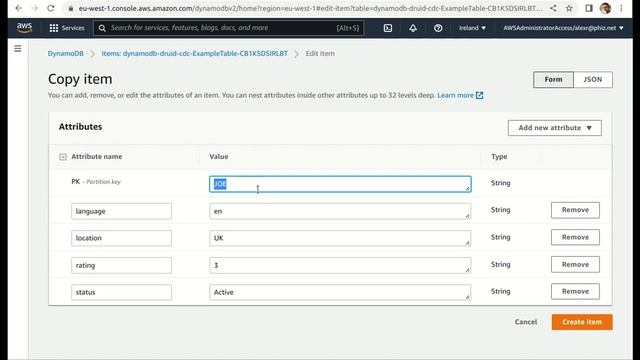
Task: Click the PK value field containing JOE
Action: (340, 184)
